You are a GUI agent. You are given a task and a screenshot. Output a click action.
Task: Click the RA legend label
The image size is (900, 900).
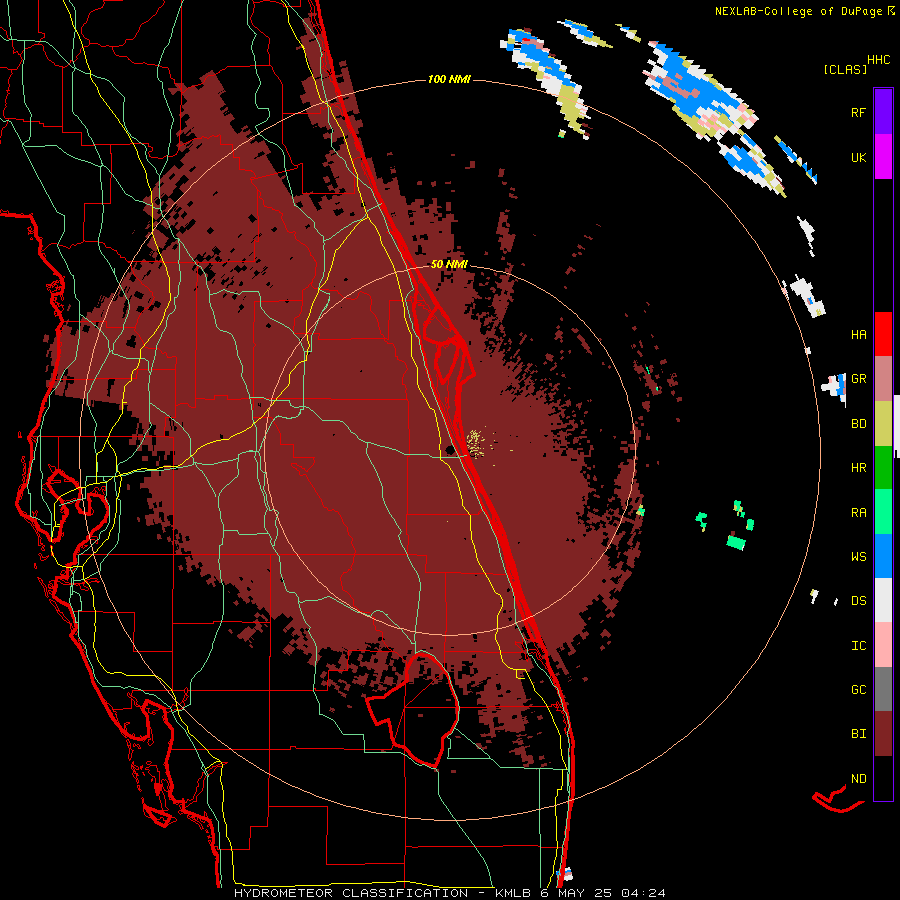coord(859,512)
